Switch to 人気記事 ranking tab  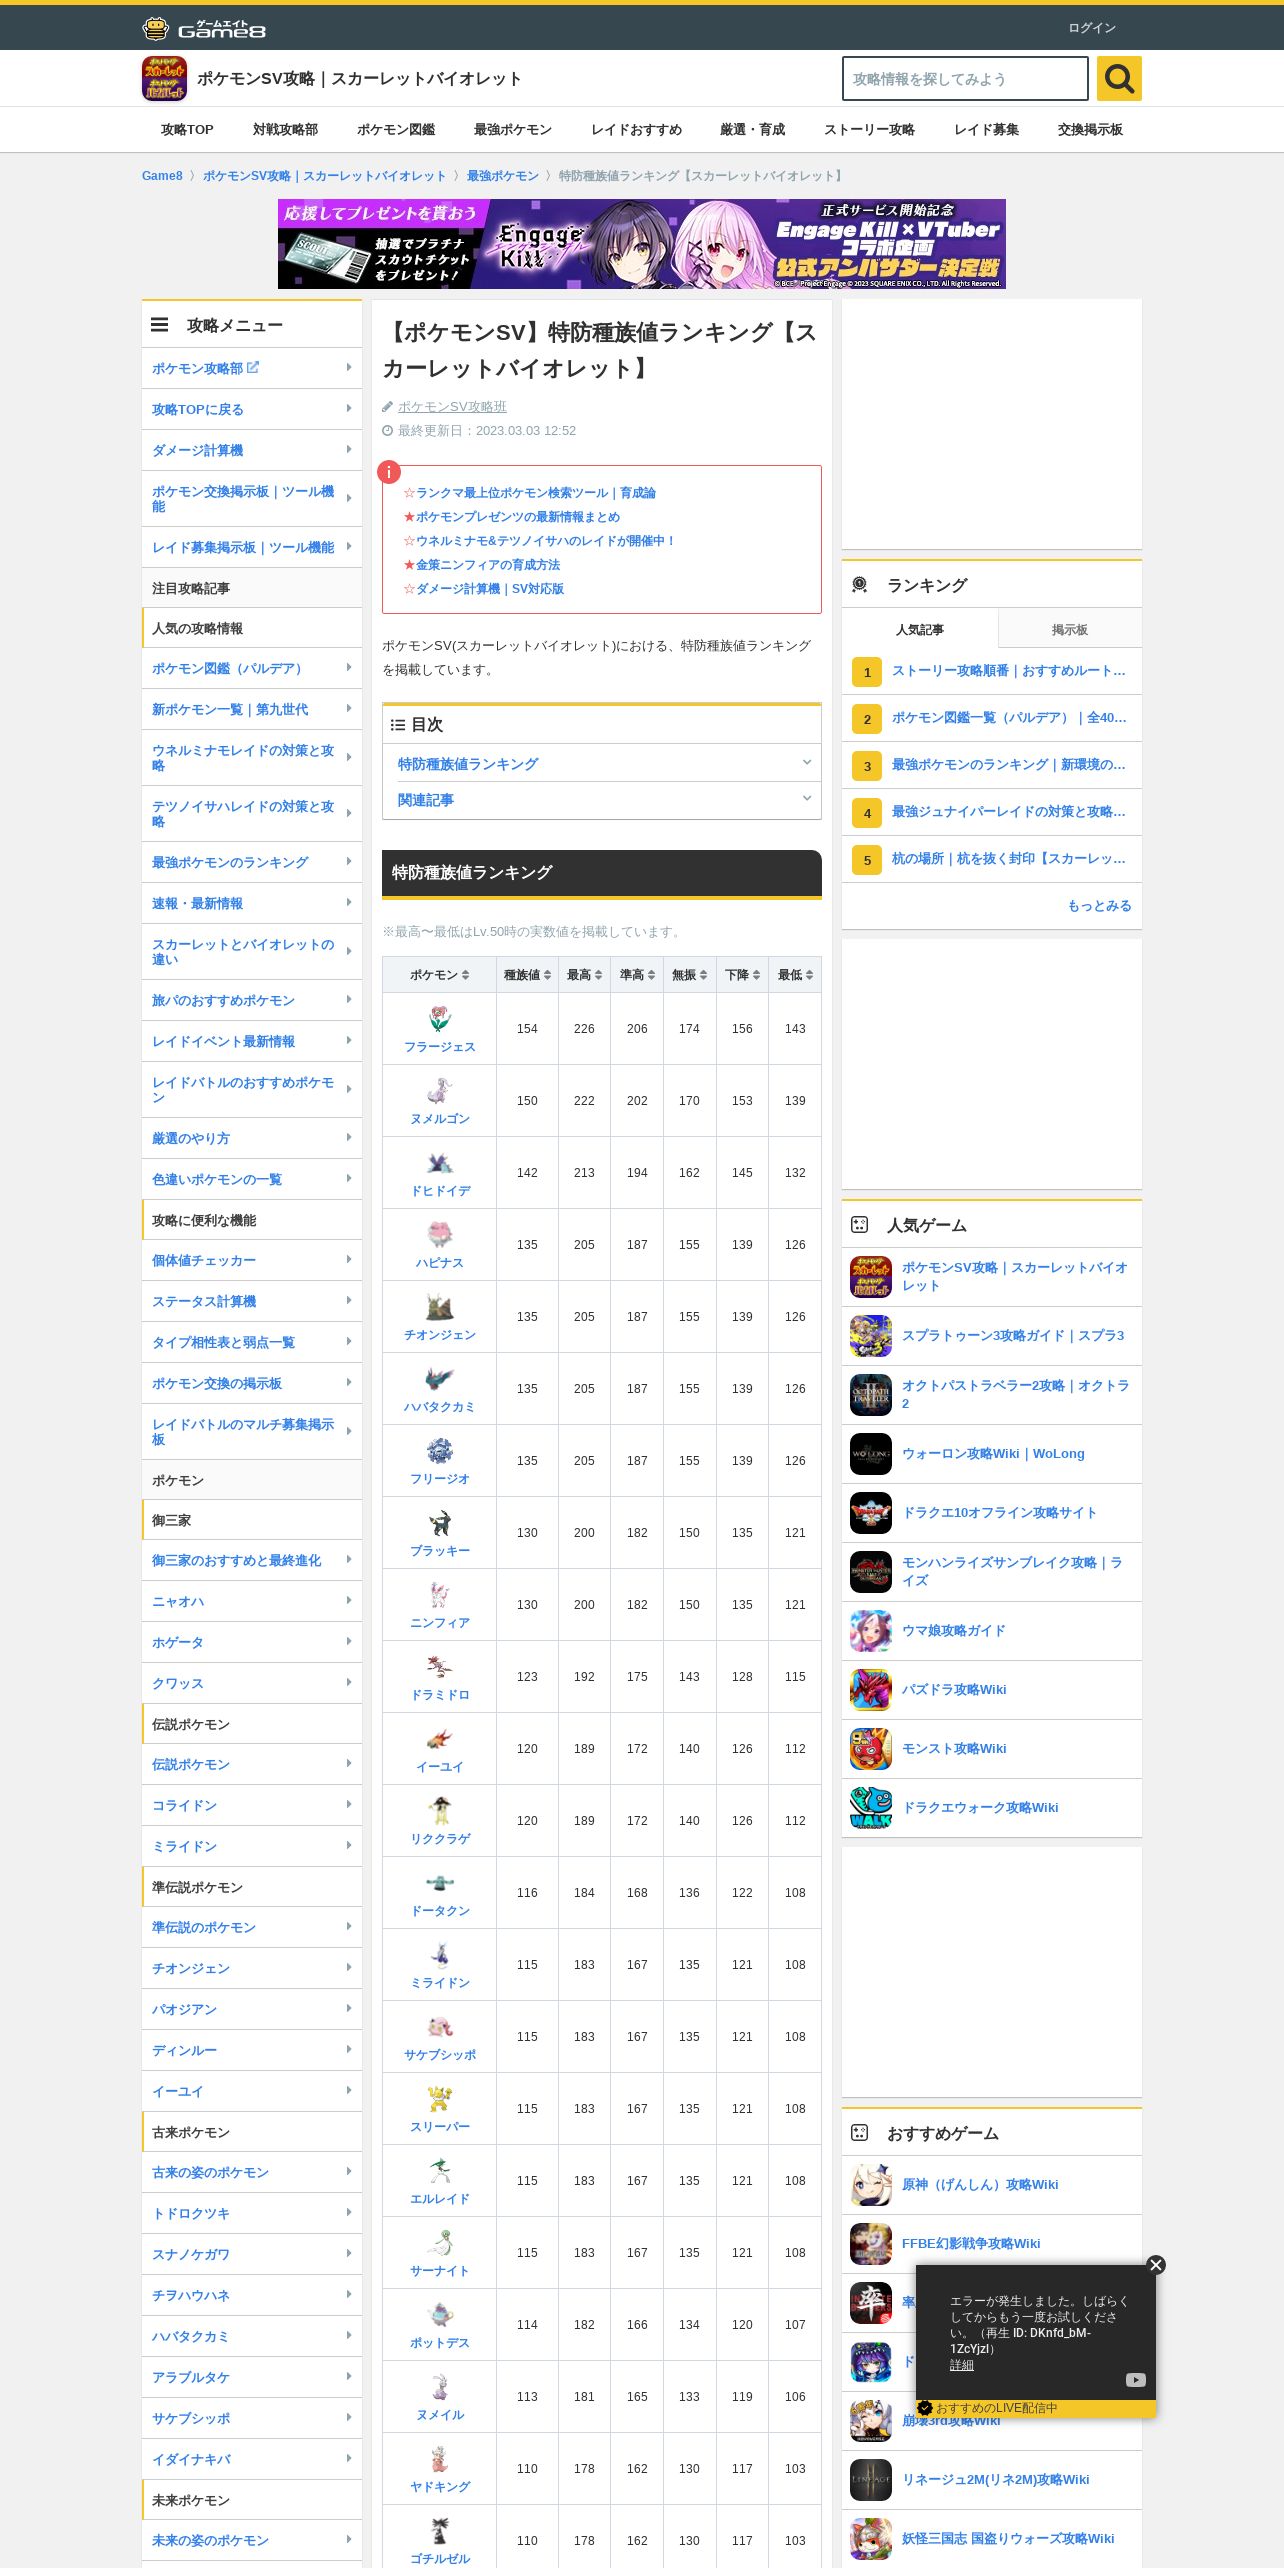coord(920,630)
